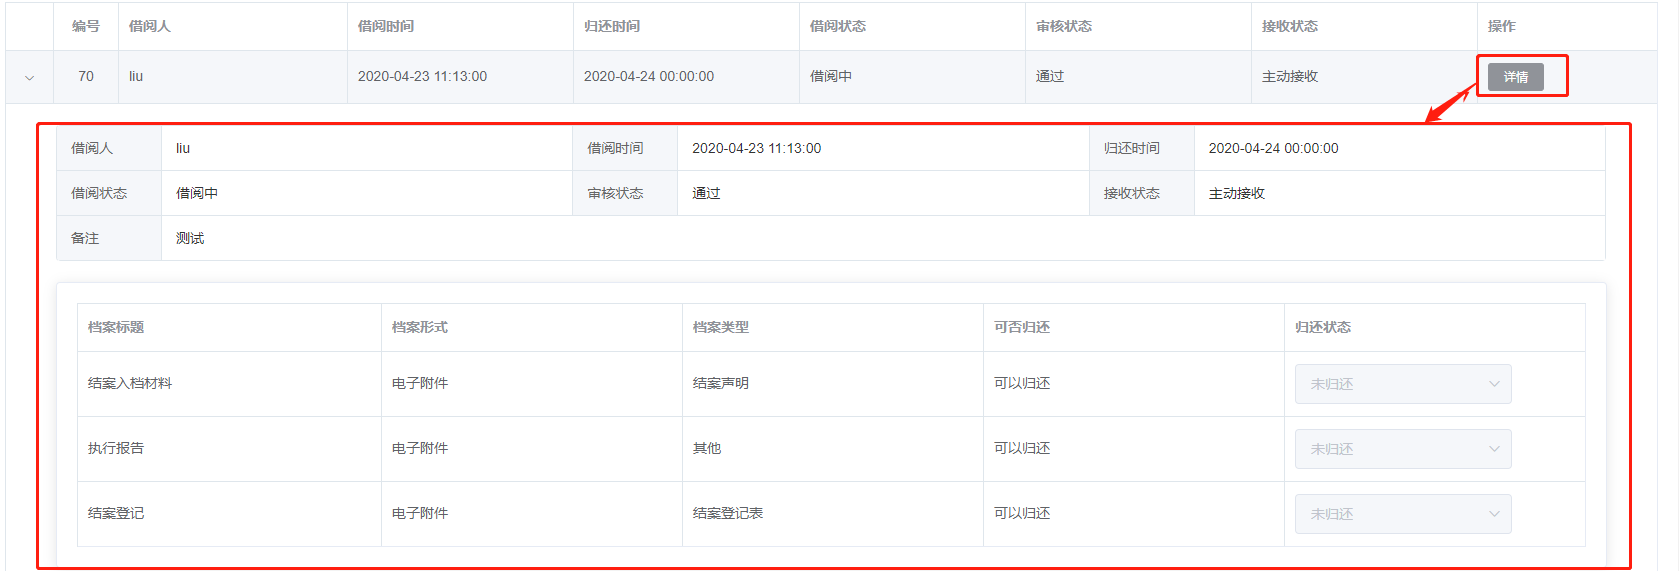Select the 结案入档材料 archive title
This screenshot has width=1679, height=571.
pos(130,383)
